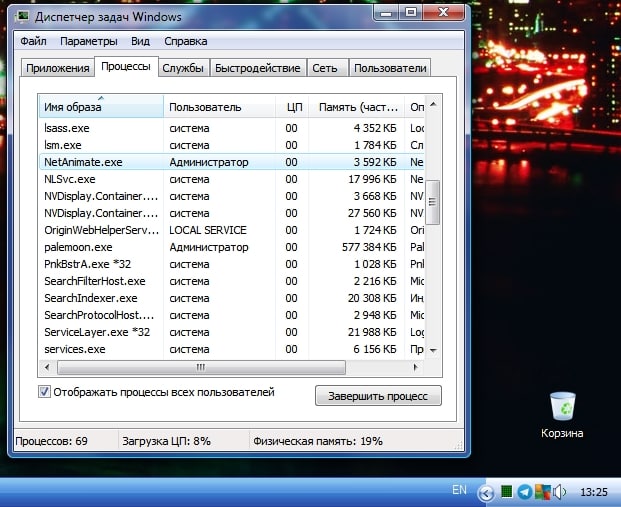Select the ServiceLayer.exe *32 process

pyautogui.click(x=232, y=332)
